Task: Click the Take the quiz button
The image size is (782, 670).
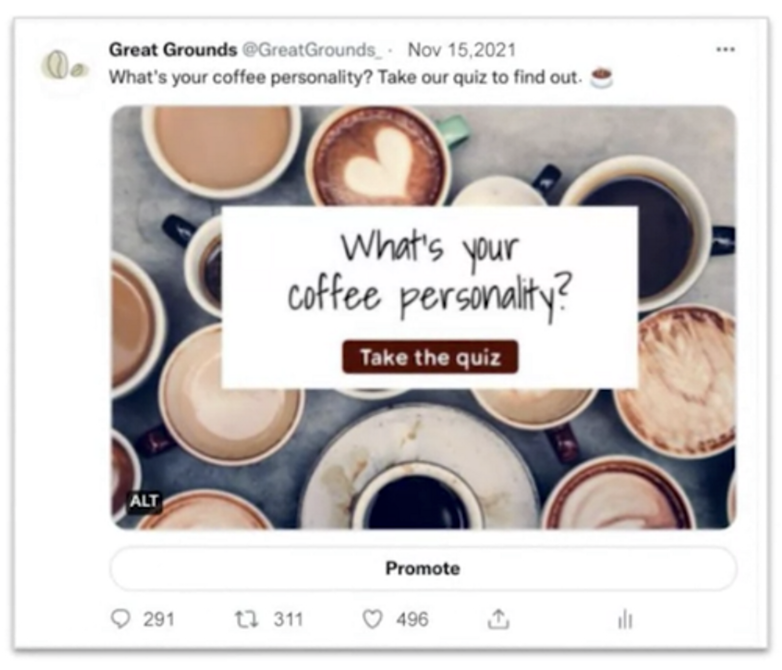Action: coord(430,357)
